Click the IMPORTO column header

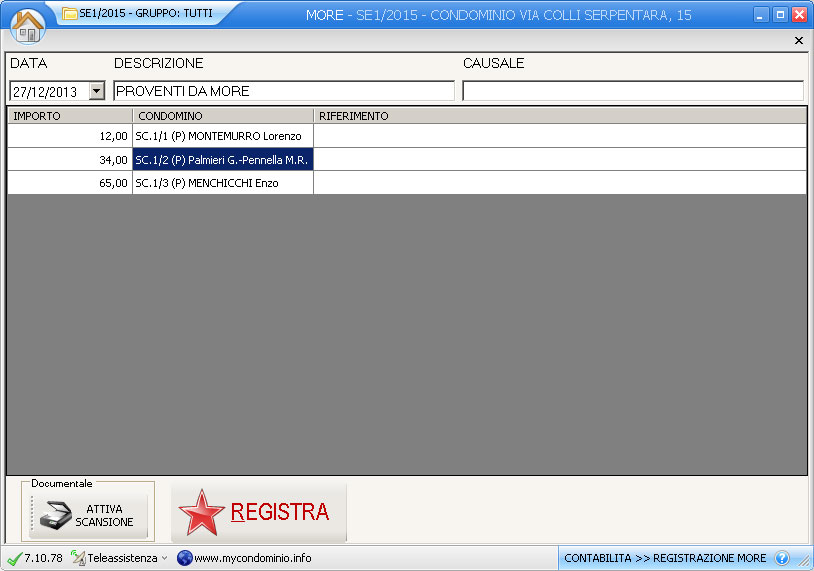[70, 116]
